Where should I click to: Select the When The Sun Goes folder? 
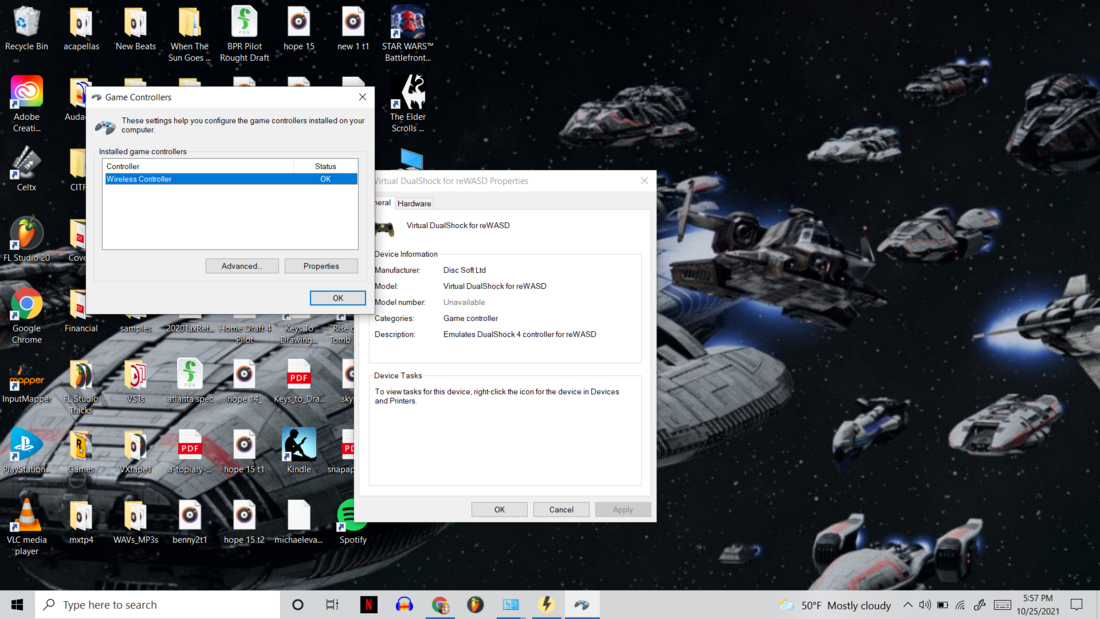(189, 34)
